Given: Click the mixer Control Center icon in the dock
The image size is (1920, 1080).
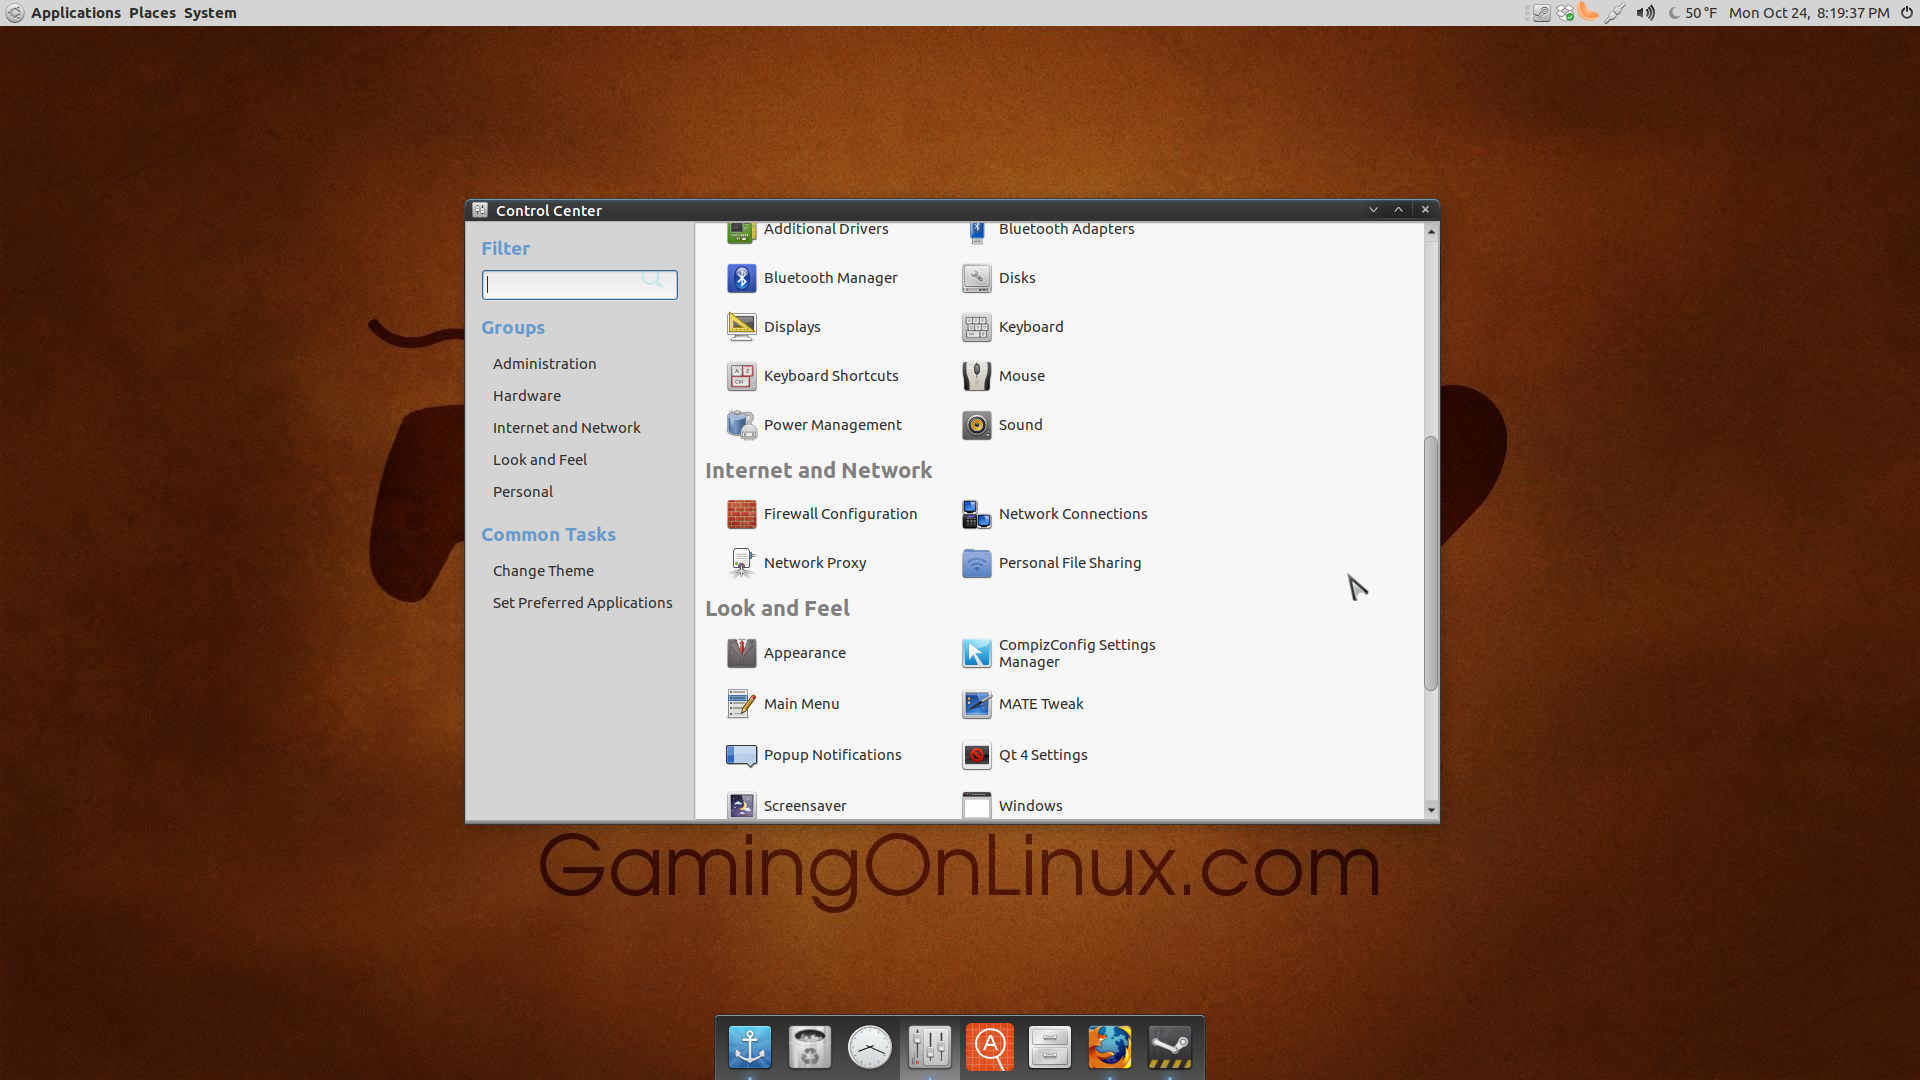Looking at the screenshot, I should coord(930,1047).
